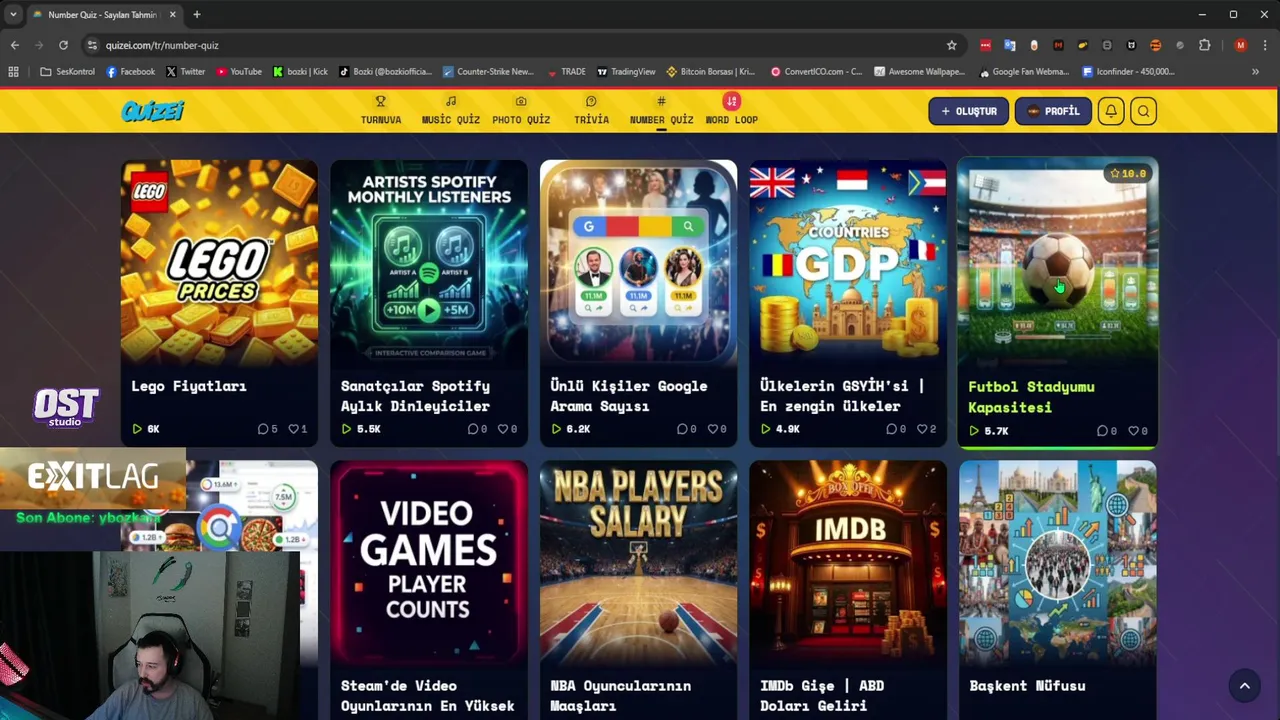Viewport: 1280px width, 720px height.
Task: Open the Photo Quiz section
Action: coord(521,111)
